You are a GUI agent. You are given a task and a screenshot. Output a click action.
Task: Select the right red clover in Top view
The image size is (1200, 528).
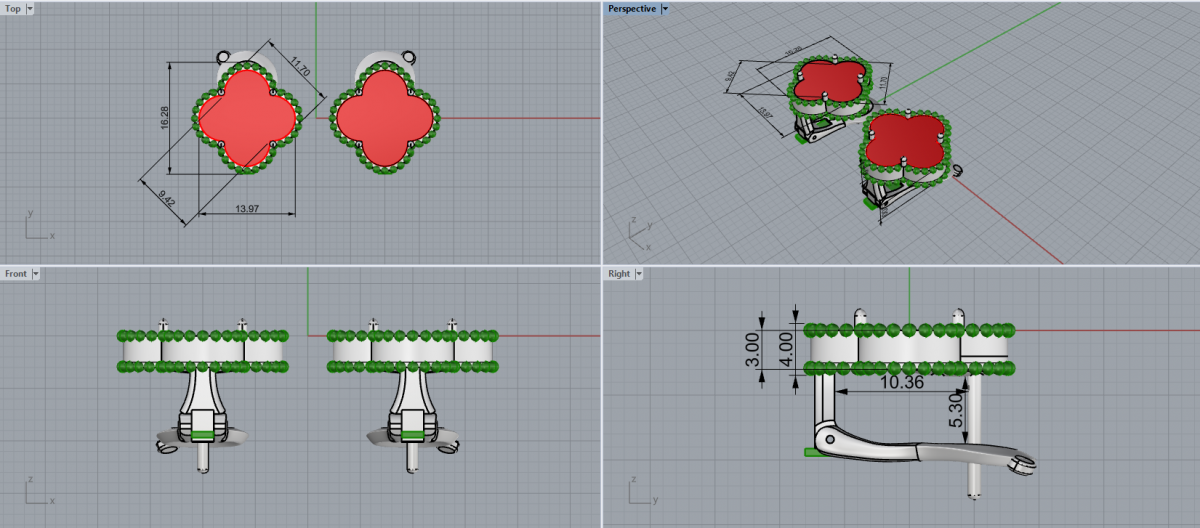click(386, 118)
